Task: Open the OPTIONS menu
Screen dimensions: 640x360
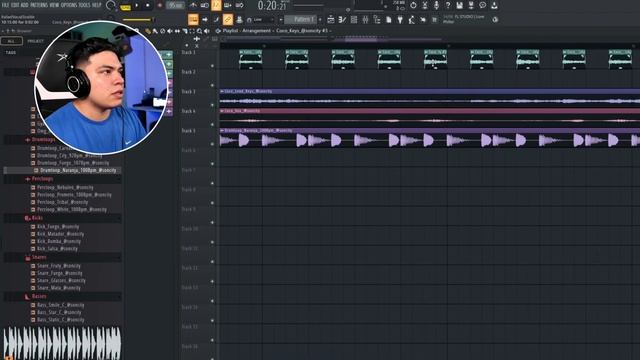Action: (69, 5)
